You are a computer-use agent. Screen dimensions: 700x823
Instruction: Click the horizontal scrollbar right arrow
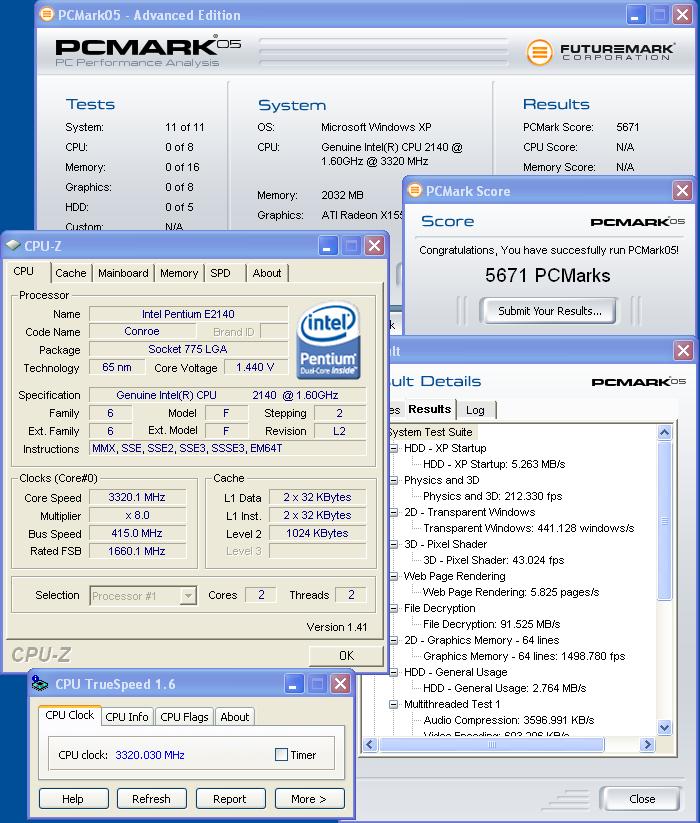(x=648, y=744)
